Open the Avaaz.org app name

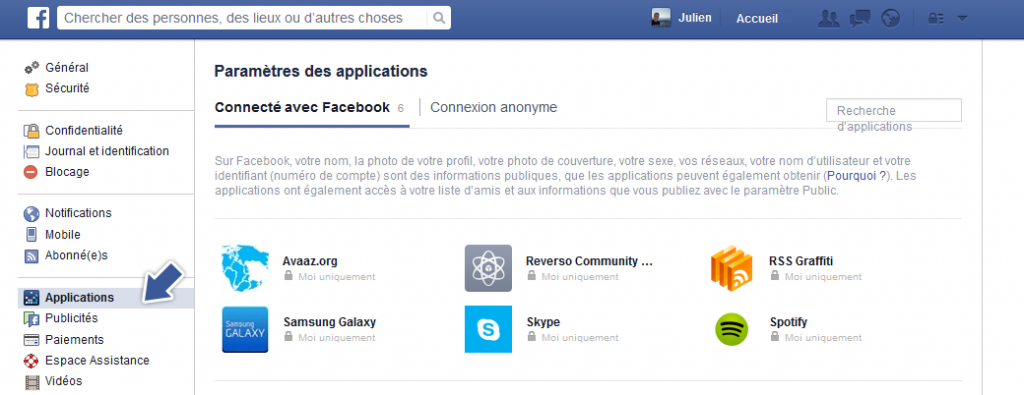(x=310, y=261)
